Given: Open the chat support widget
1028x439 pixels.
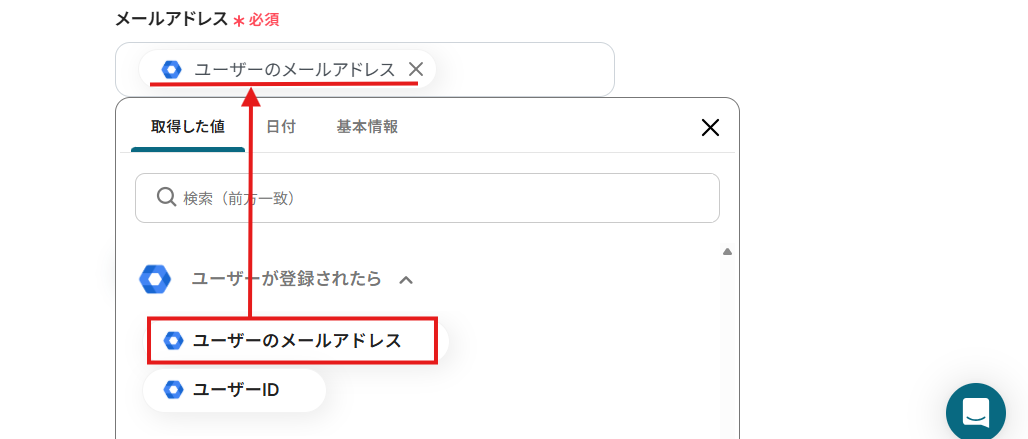Looking at the screenshot, I should pos(975,412).
